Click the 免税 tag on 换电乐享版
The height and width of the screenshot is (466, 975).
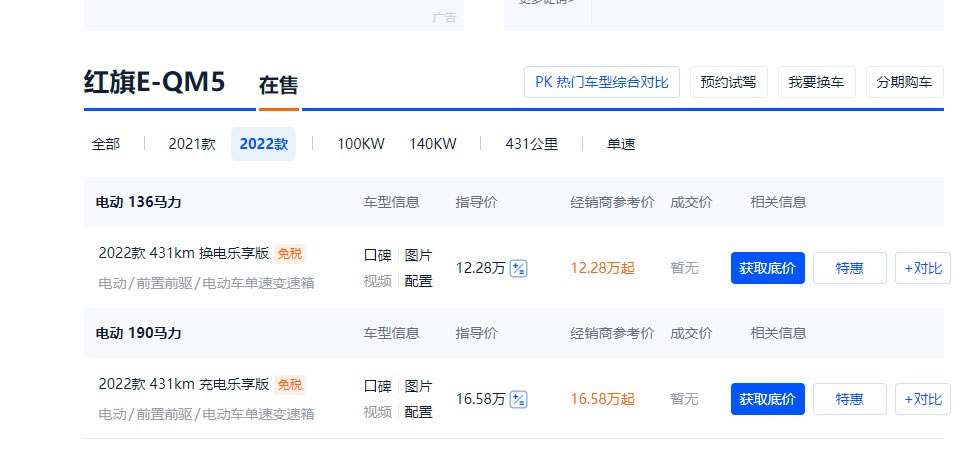[290, 254]
